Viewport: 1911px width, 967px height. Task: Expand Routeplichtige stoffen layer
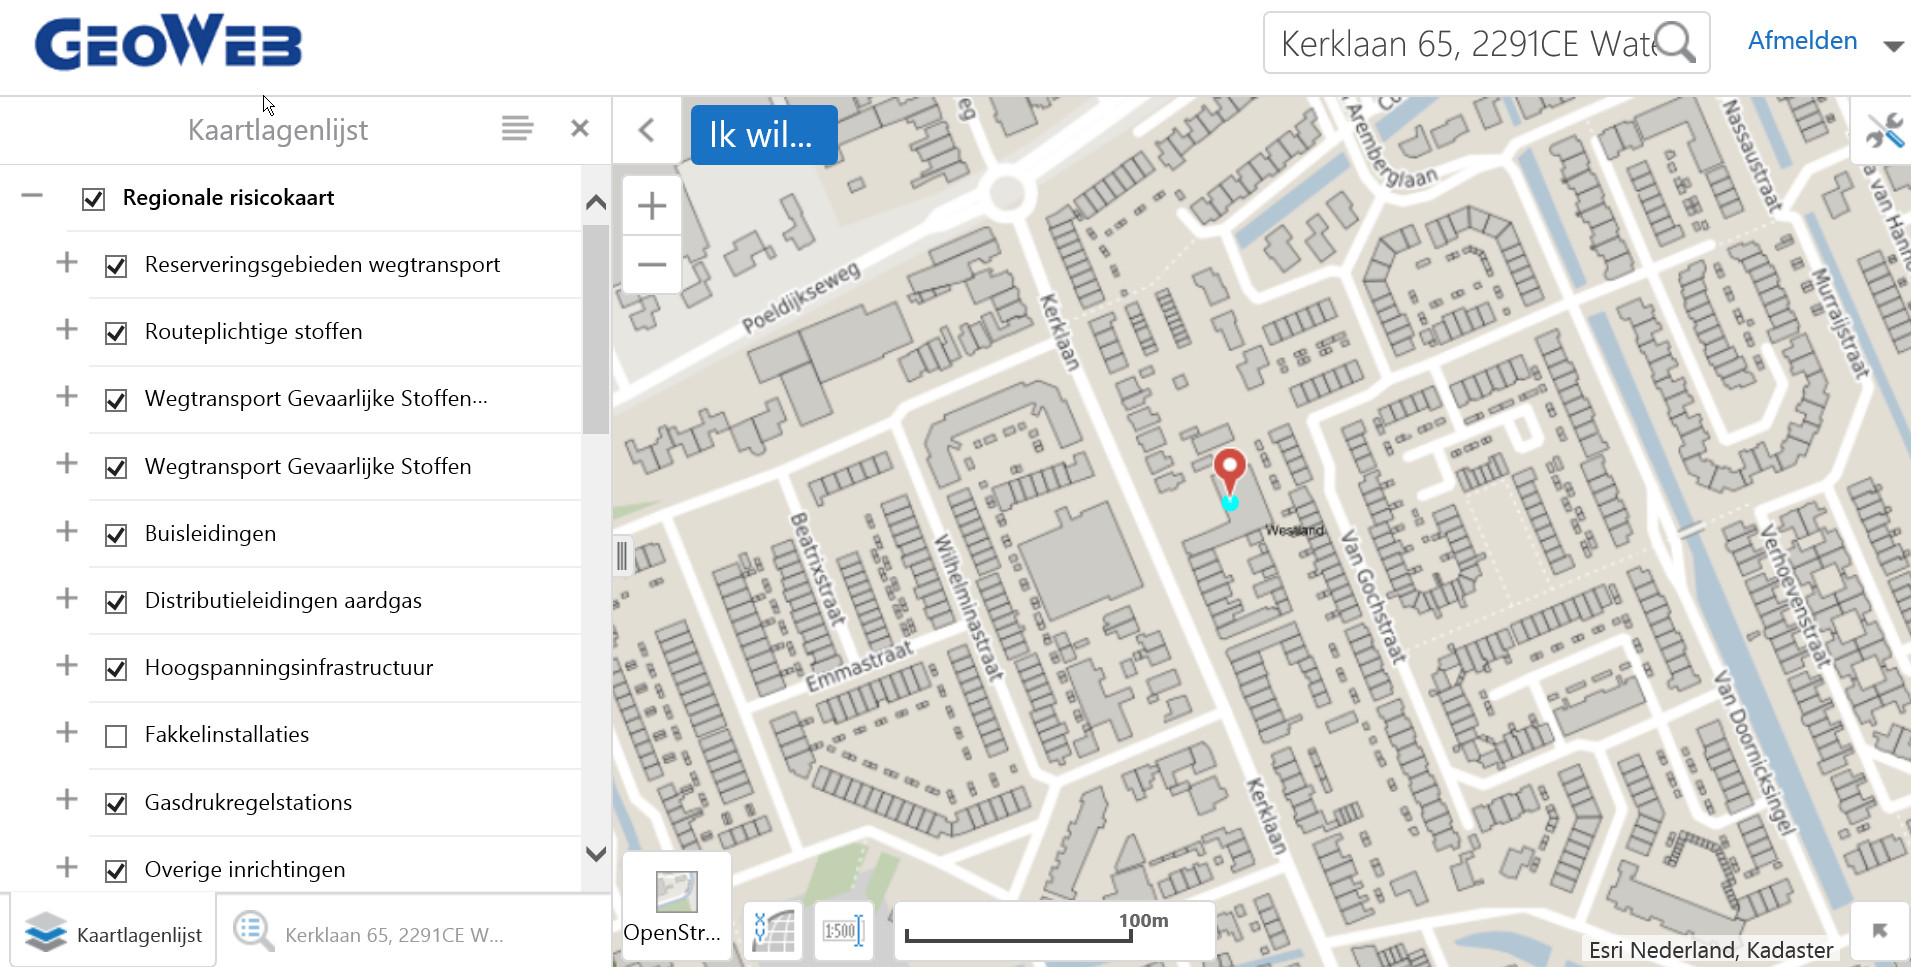pos(67,329)
